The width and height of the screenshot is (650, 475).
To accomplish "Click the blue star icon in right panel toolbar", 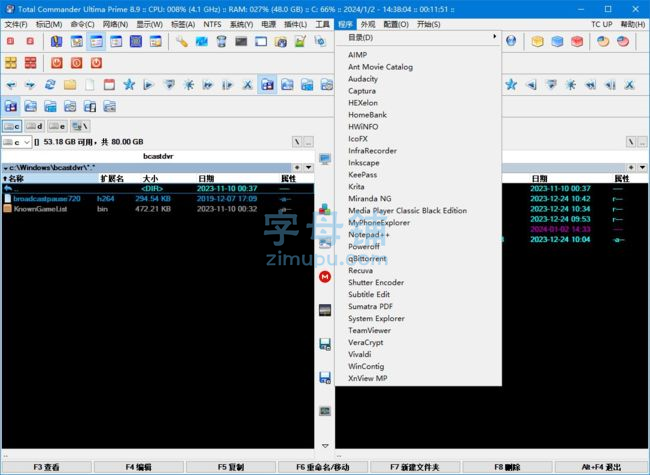I will [511, 85].
